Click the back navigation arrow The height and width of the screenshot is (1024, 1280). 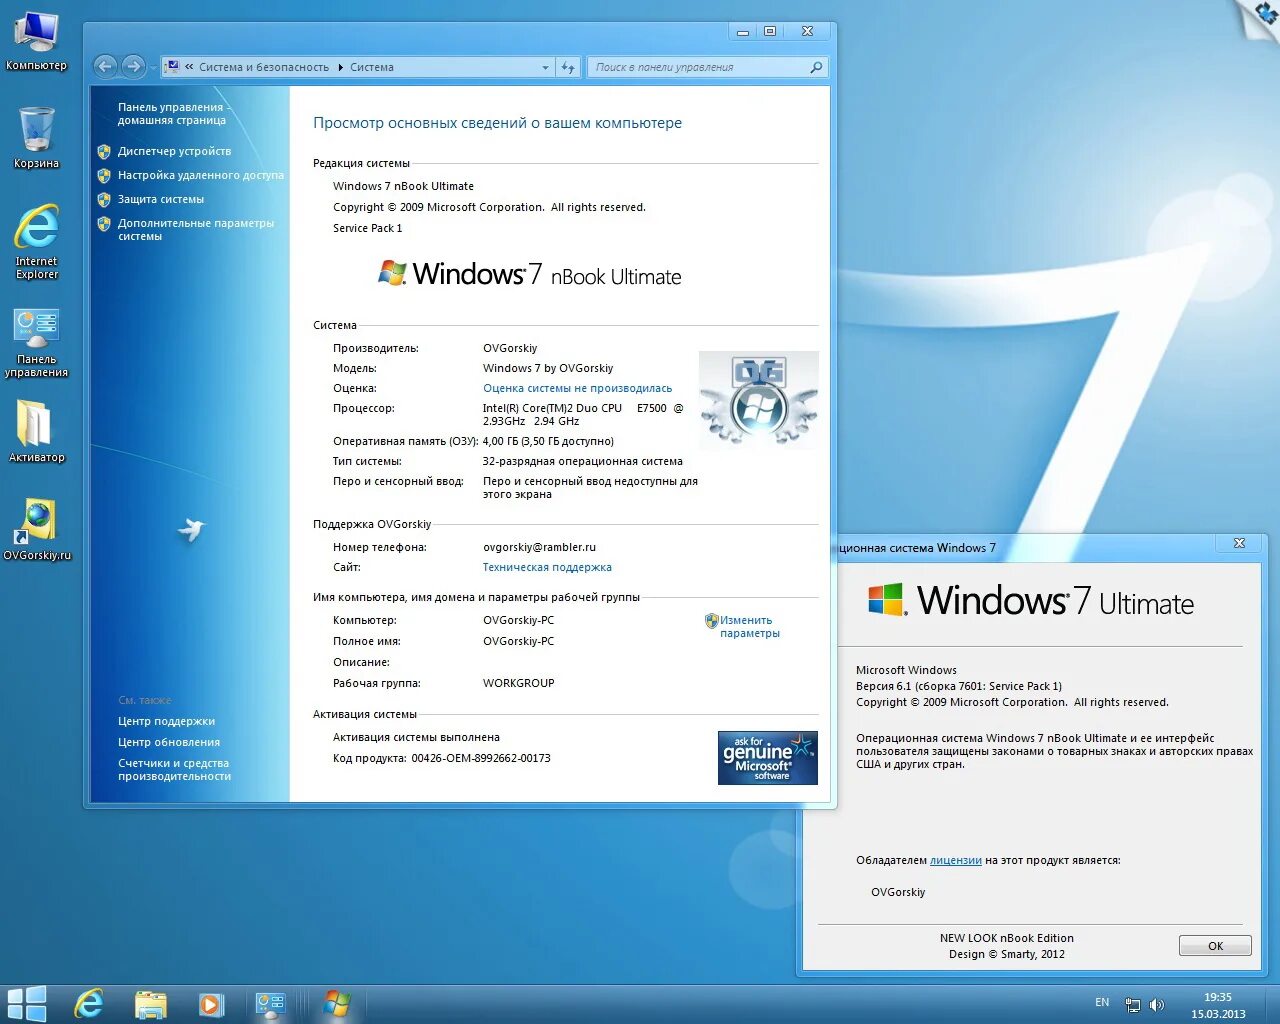pyautogui.click(x=105, y=67)
